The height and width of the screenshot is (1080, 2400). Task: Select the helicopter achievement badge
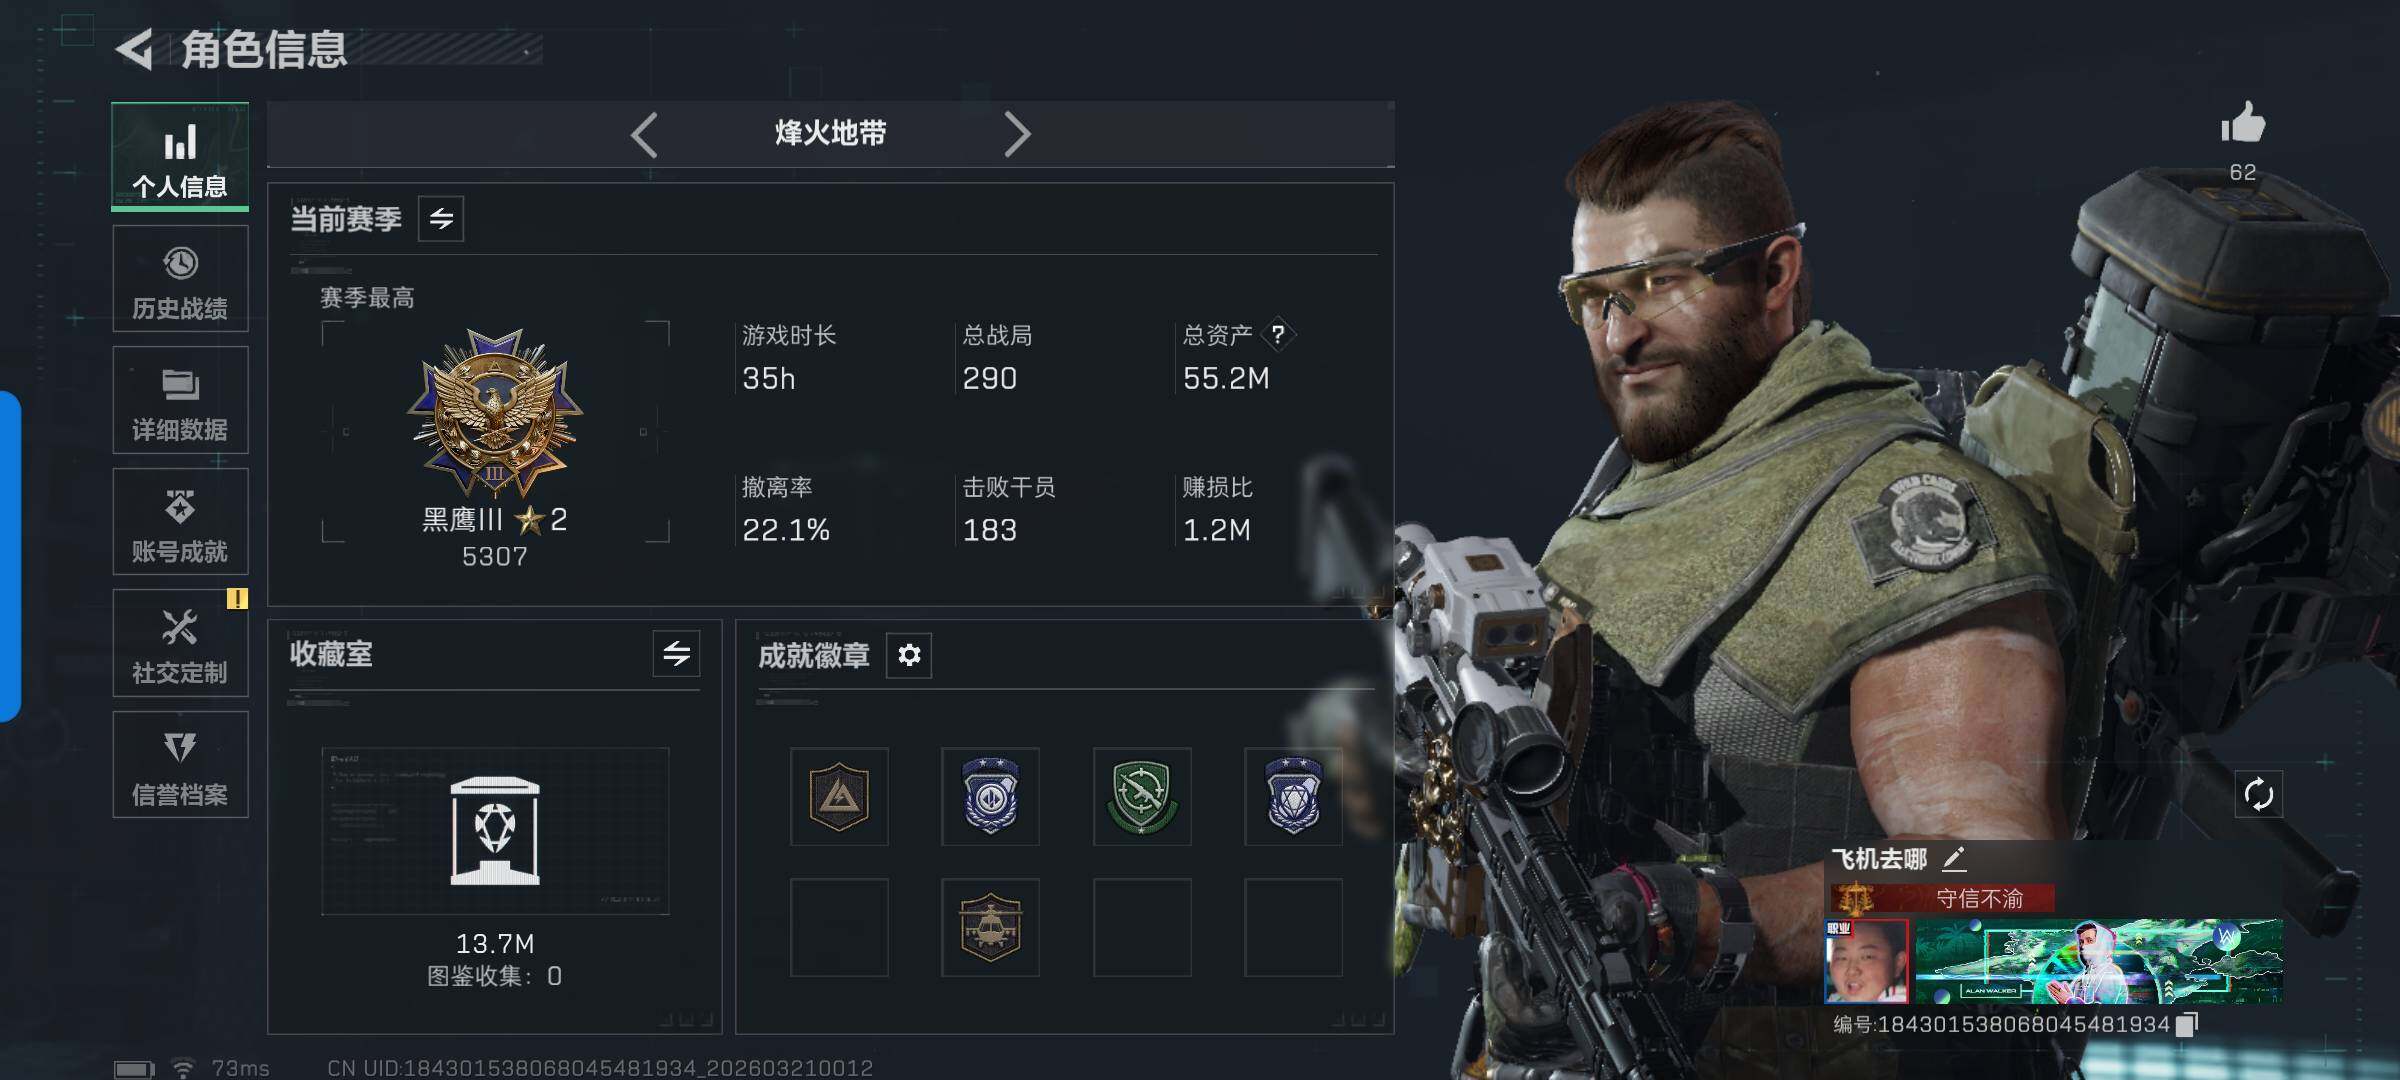click(x=990, y=927)
